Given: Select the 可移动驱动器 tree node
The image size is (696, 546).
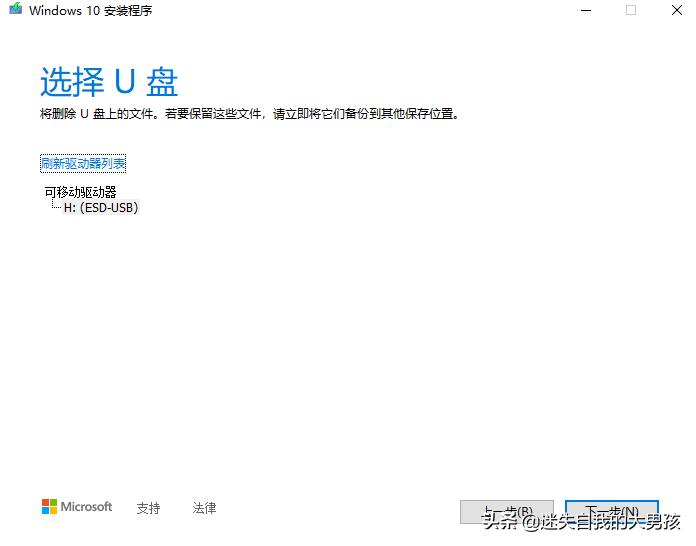Looking at the screenshot, I should 80,192.
